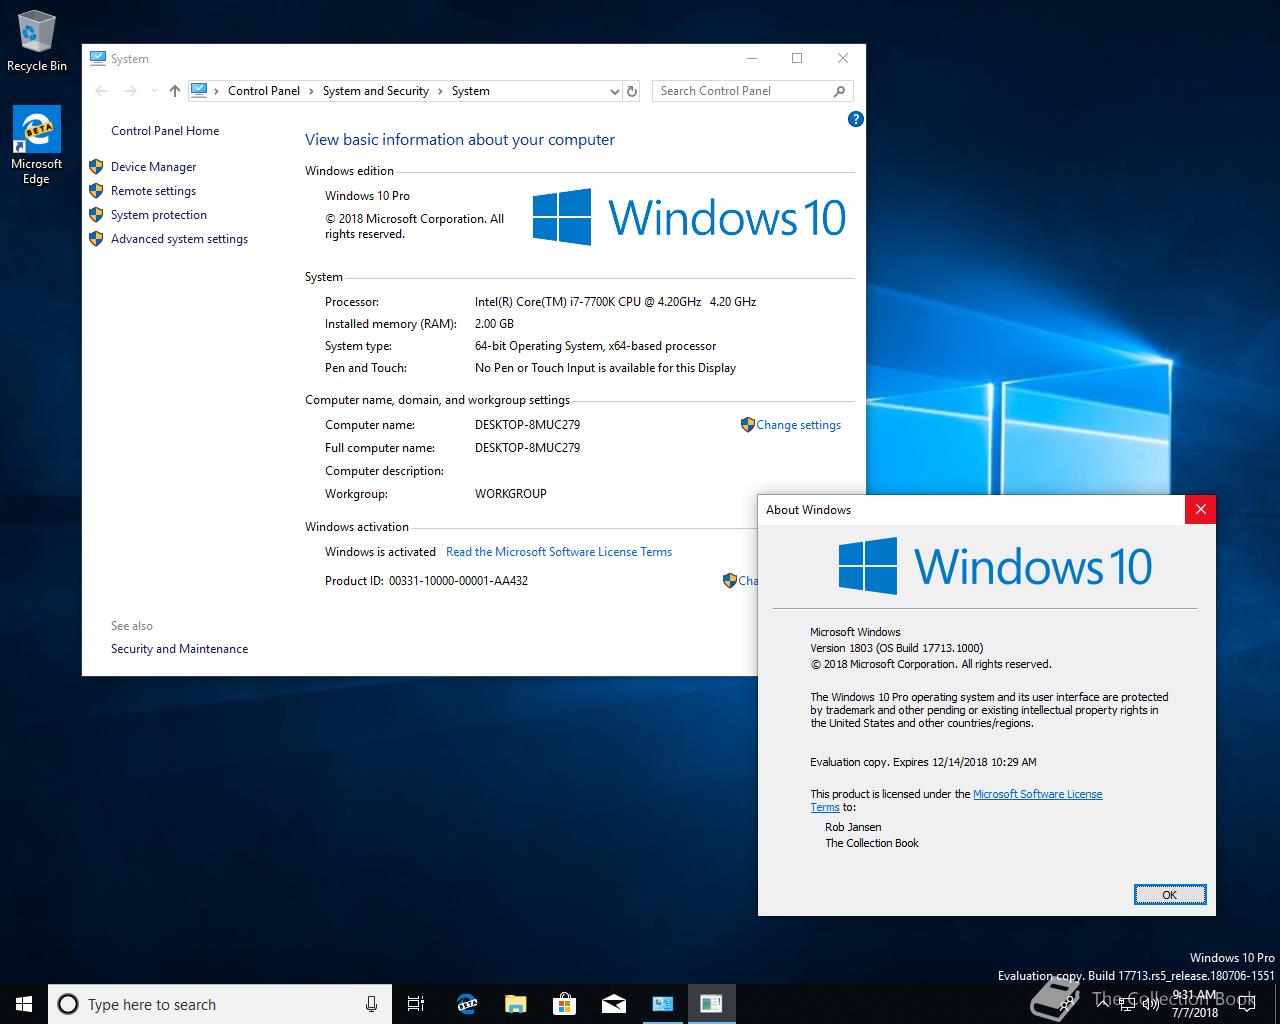1280x1024 pixels.
Task: Open Task View from the taskbar
Action: [416, 1004]
